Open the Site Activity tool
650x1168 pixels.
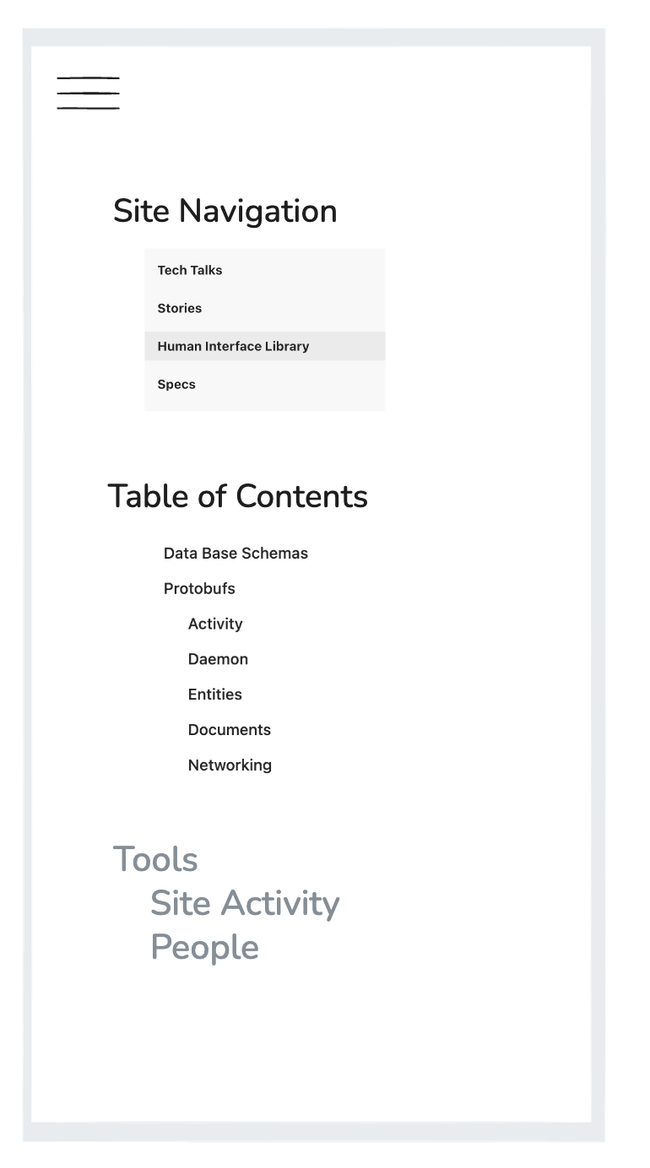245,903
